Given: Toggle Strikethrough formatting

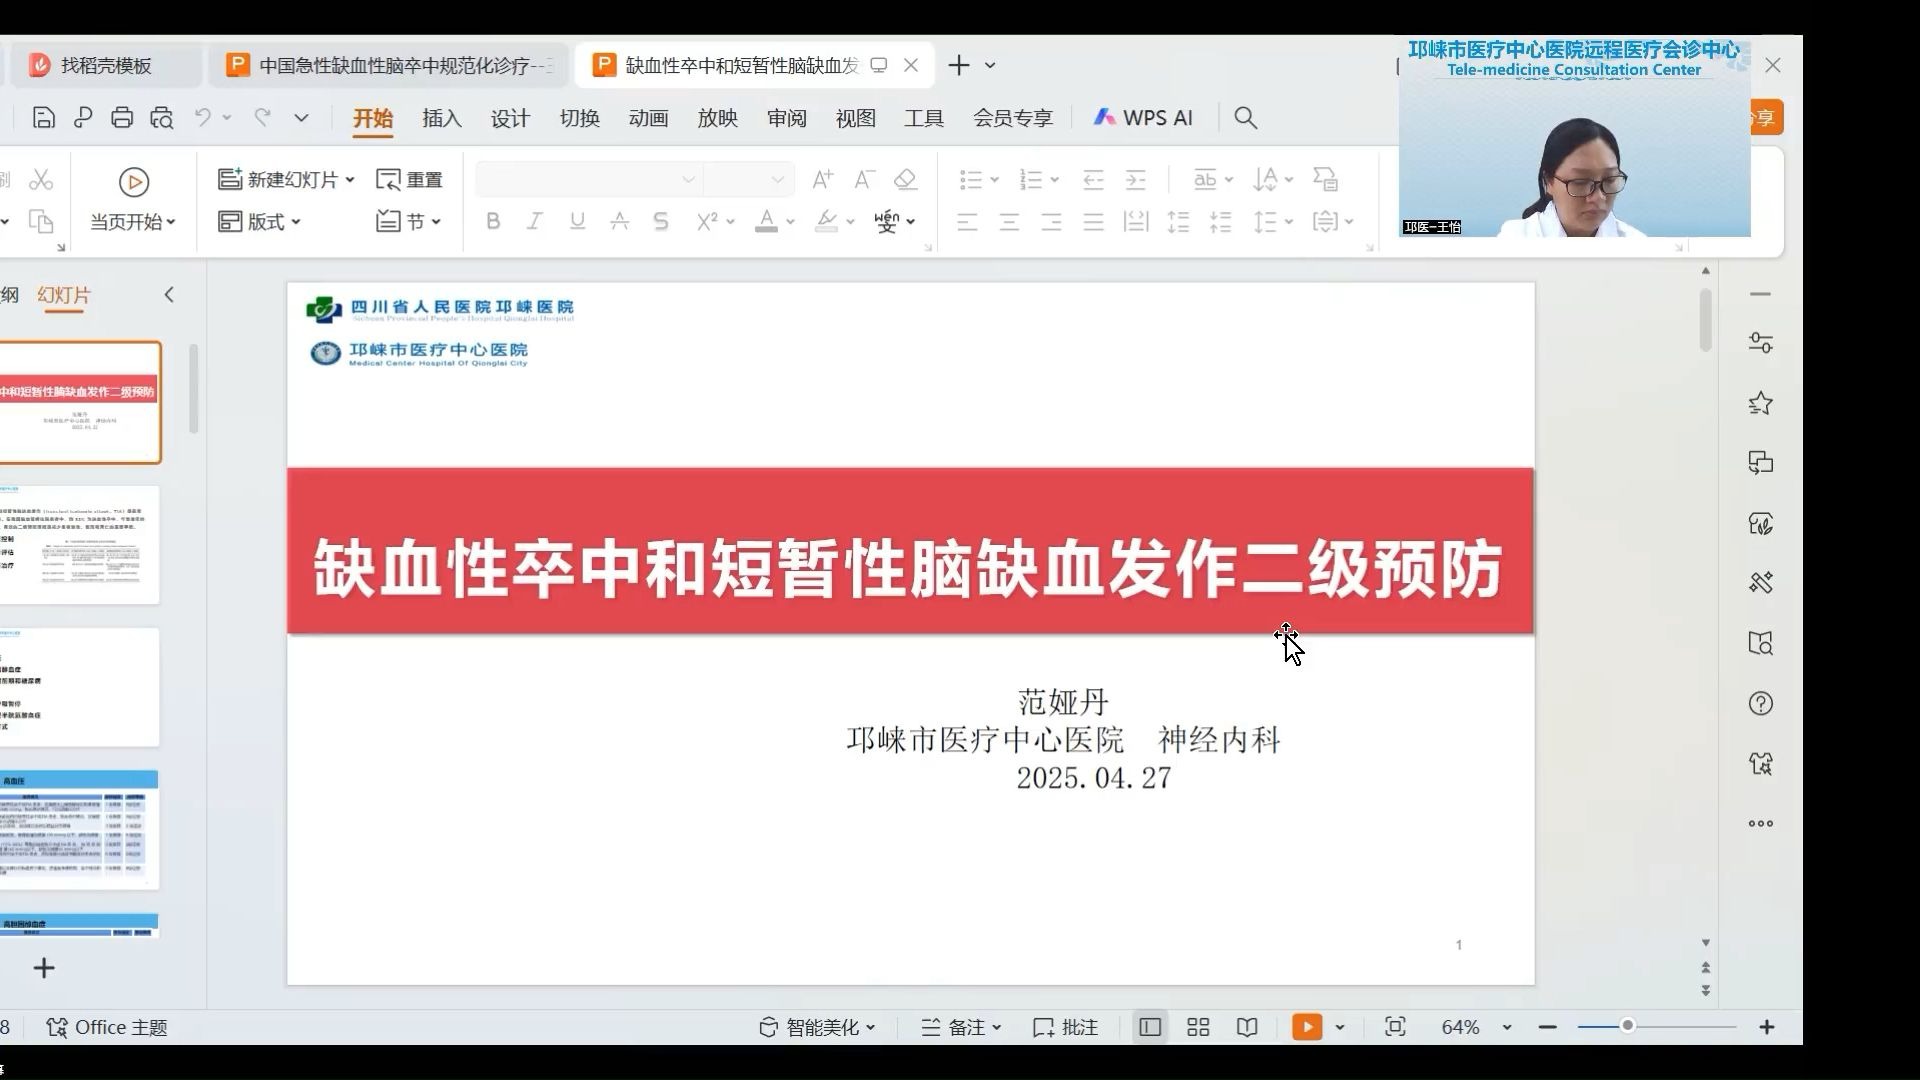Looking at the screenshot, I should 619,222.
